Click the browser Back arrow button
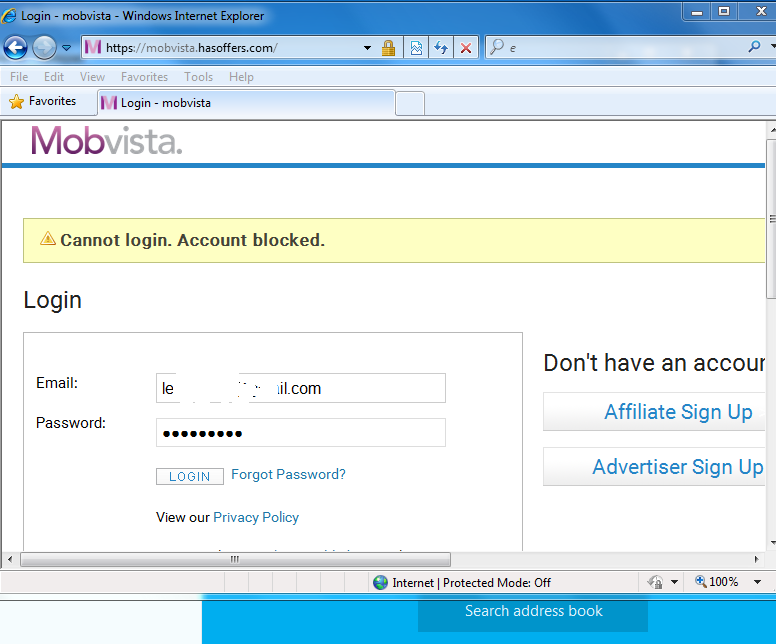 coord(15,48)
